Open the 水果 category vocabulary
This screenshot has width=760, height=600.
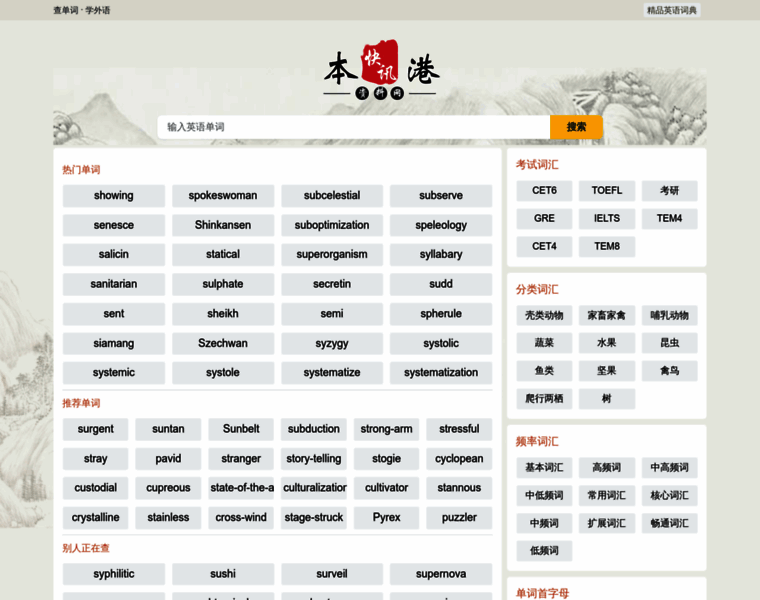click(607, 343)
